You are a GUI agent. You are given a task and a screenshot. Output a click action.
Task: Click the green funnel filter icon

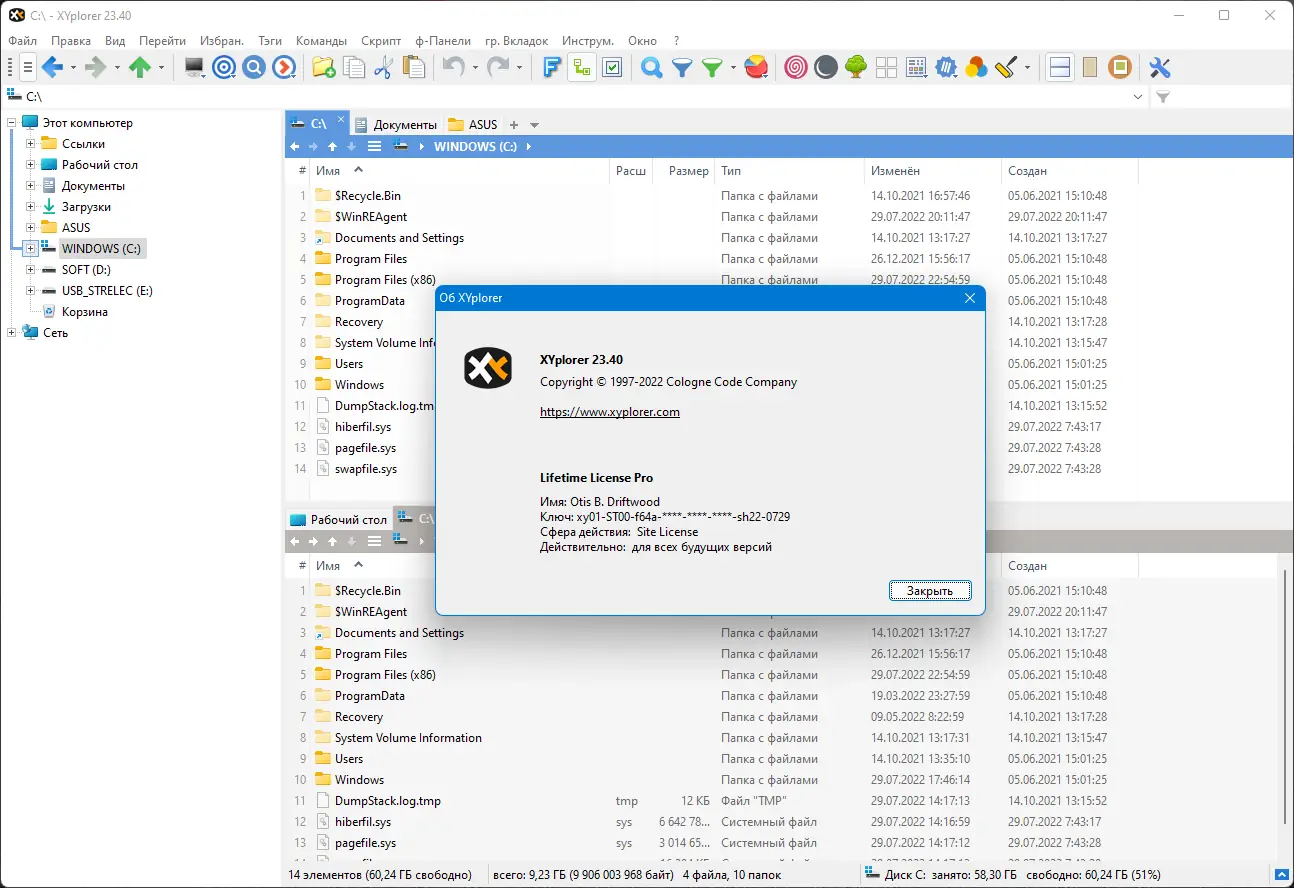[712, 68]
